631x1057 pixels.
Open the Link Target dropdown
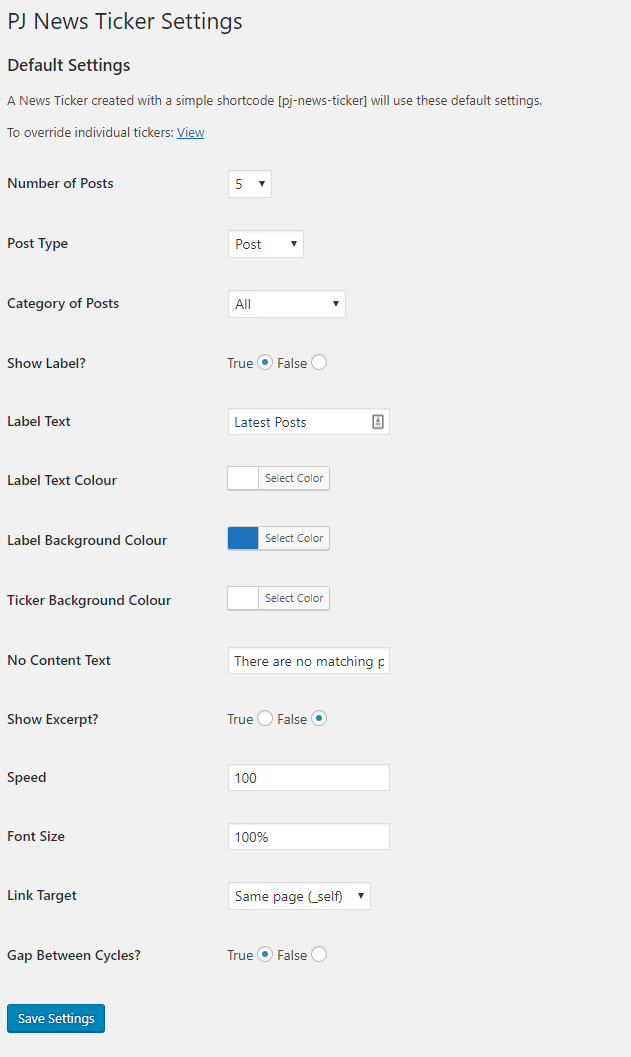point(299,896)
